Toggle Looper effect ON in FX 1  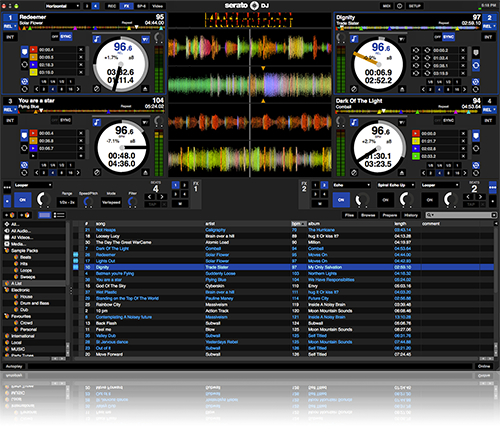[x=23, y=200]
